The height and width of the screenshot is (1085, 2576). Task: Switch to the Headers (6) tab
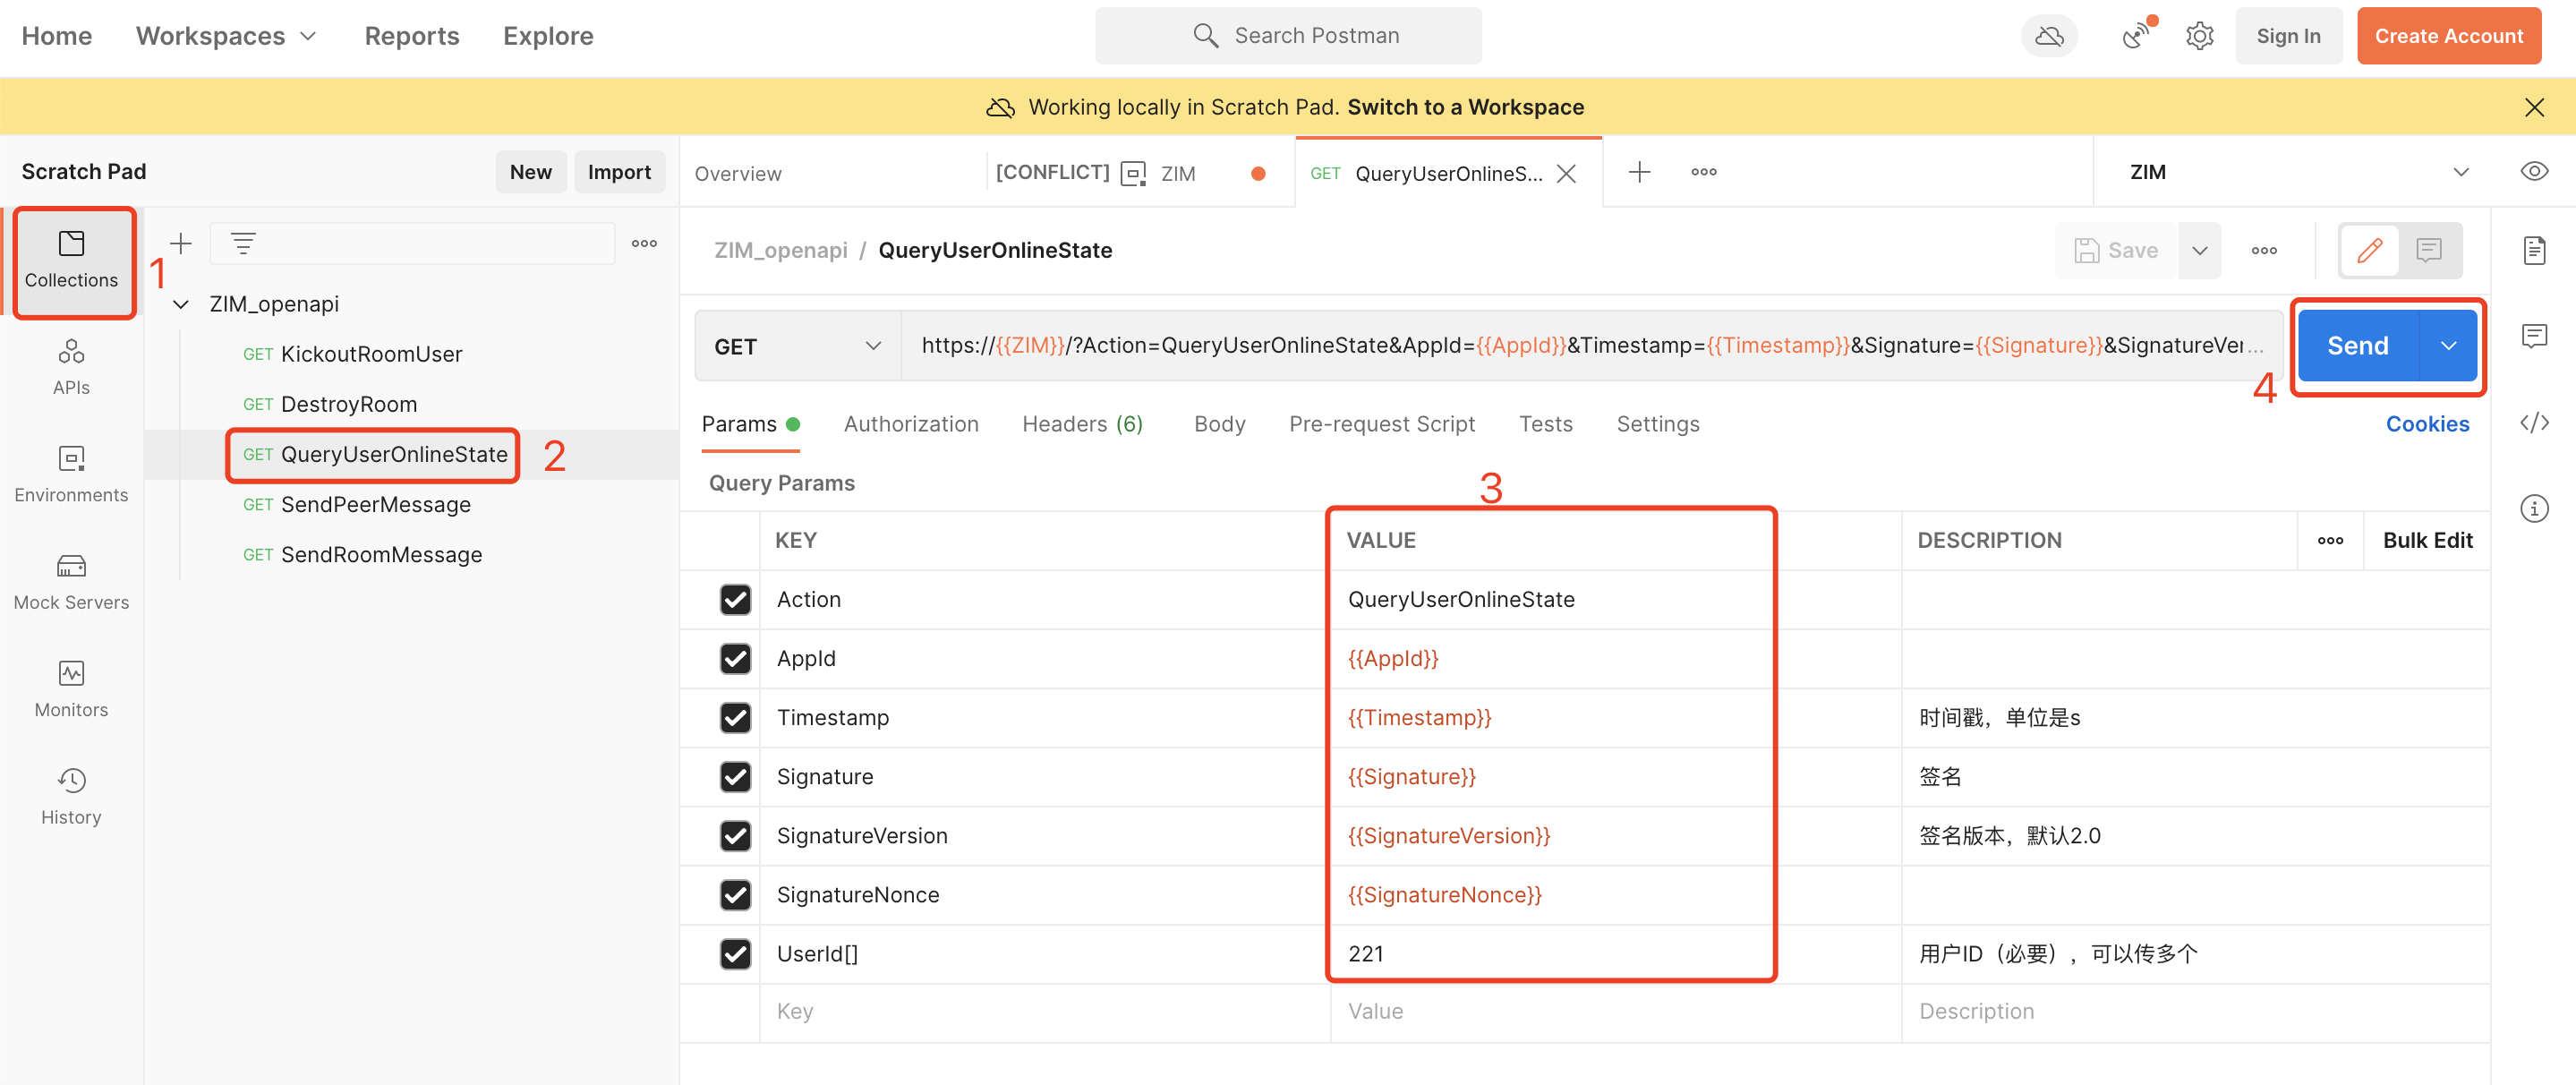[x=1082, y=424]
